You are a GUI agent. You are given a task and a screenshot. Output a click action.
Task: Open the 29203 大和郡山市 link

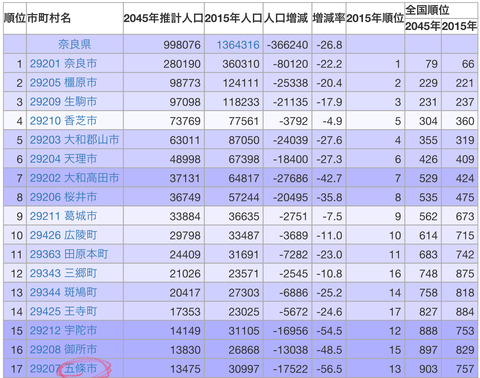74,140
